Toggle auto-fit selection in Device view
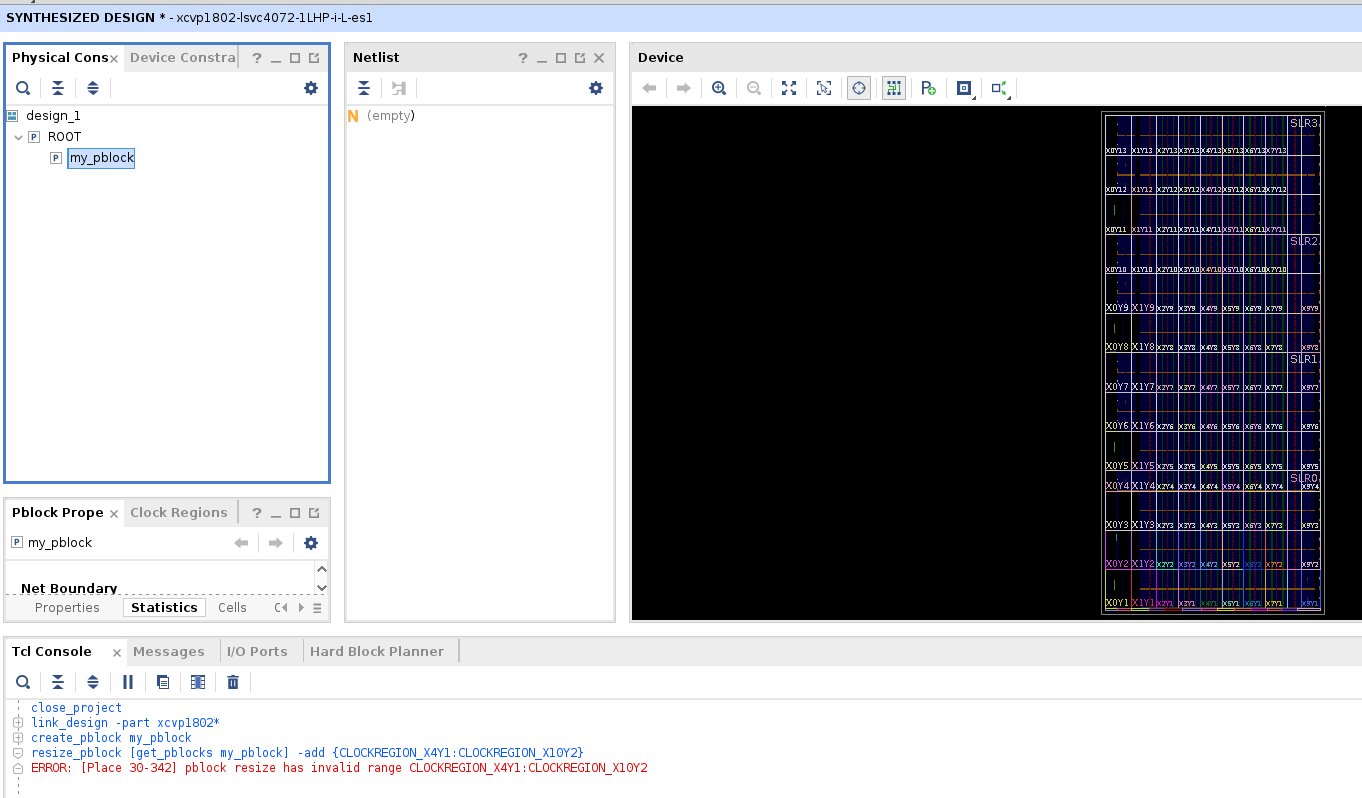Screen dimensions: 1362x798 (x=858, y=88)
